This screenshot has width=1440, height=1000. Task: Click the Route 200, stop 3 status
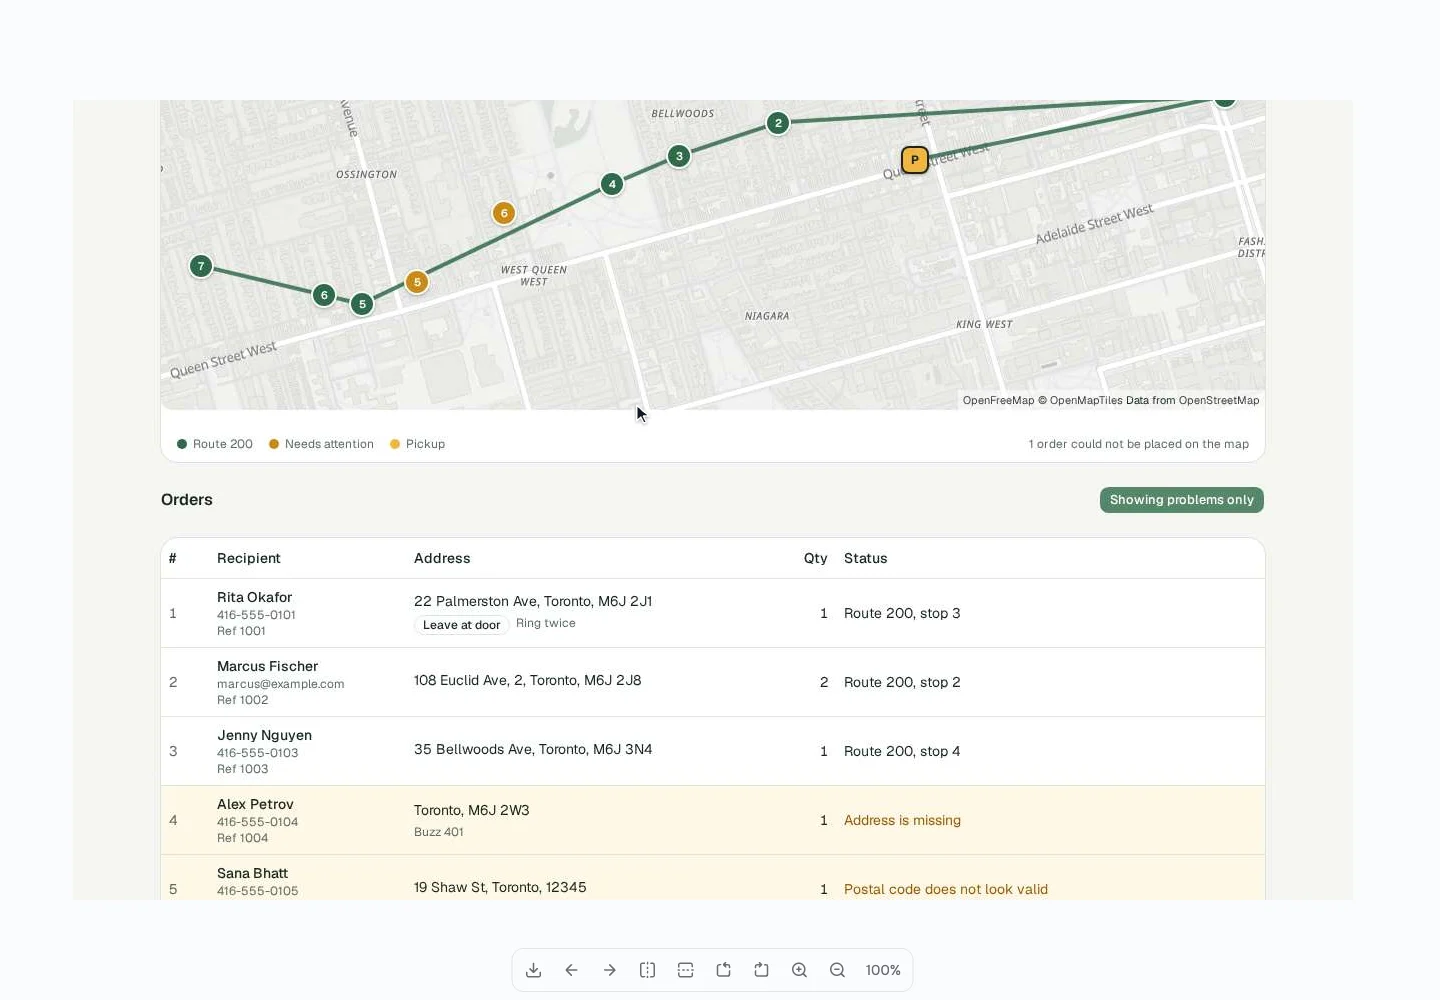point(902,613)
